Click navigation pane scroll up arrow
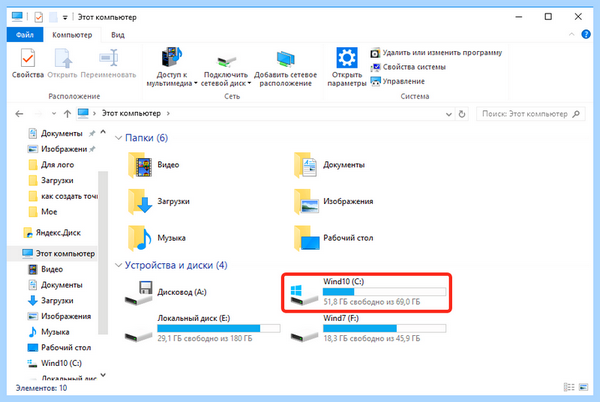The image size is (600, 402). (103, 132)
